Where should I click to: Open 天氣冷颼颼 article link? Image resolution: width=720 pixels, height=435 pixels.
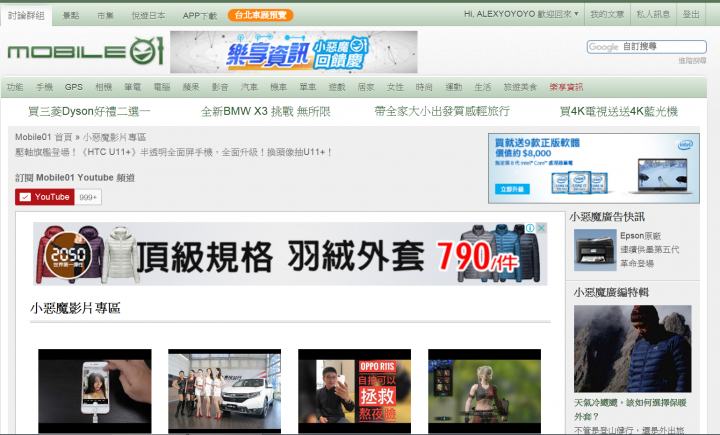coord(630,409)
